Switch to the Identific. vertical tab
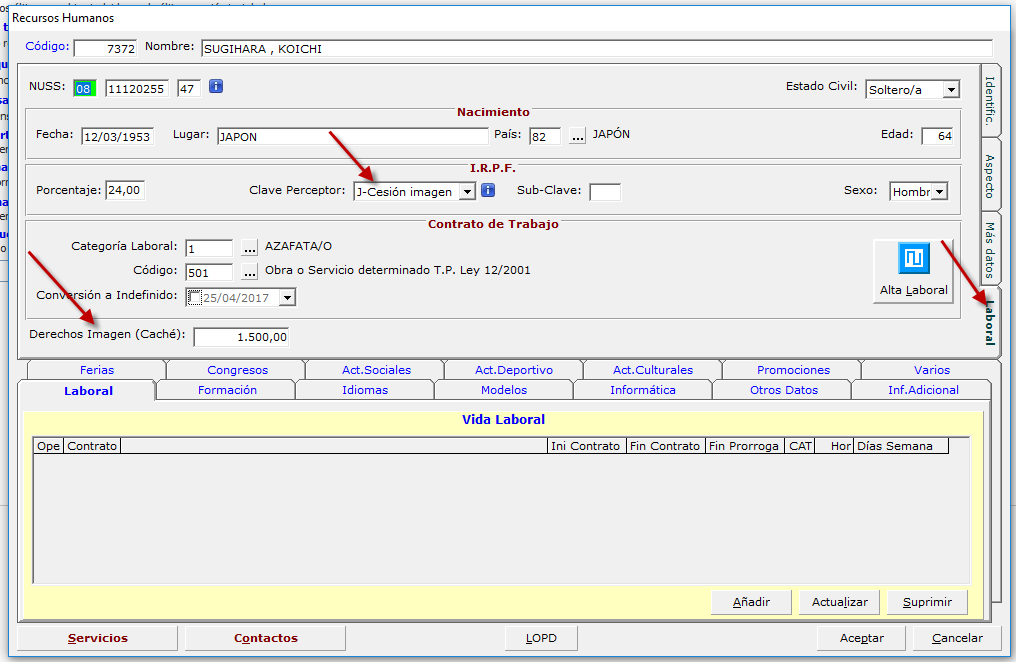Viewport: 1016px width, 662px height. 989,100
